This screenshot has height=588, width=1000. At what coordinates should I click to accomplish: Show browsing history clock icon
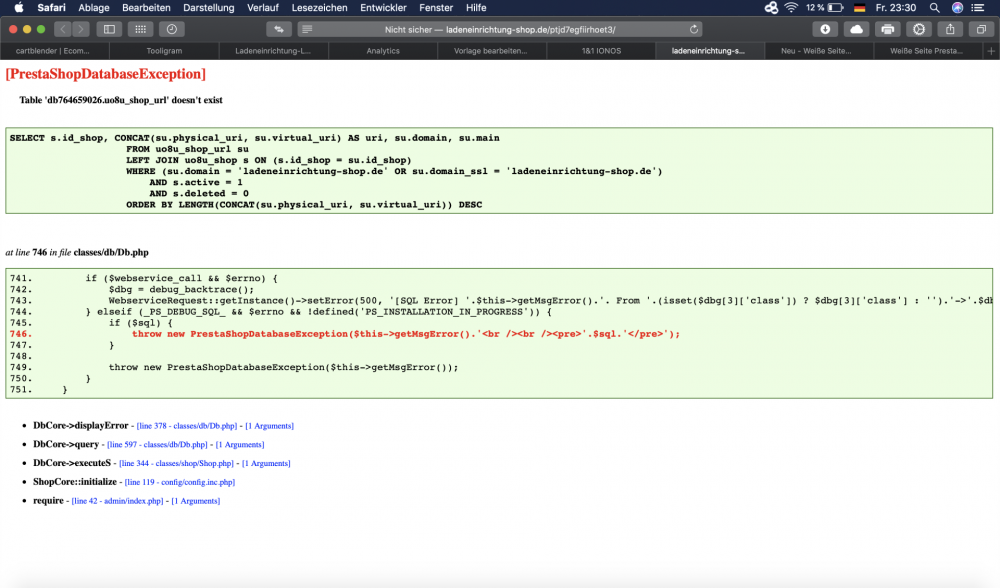(172, 29)
